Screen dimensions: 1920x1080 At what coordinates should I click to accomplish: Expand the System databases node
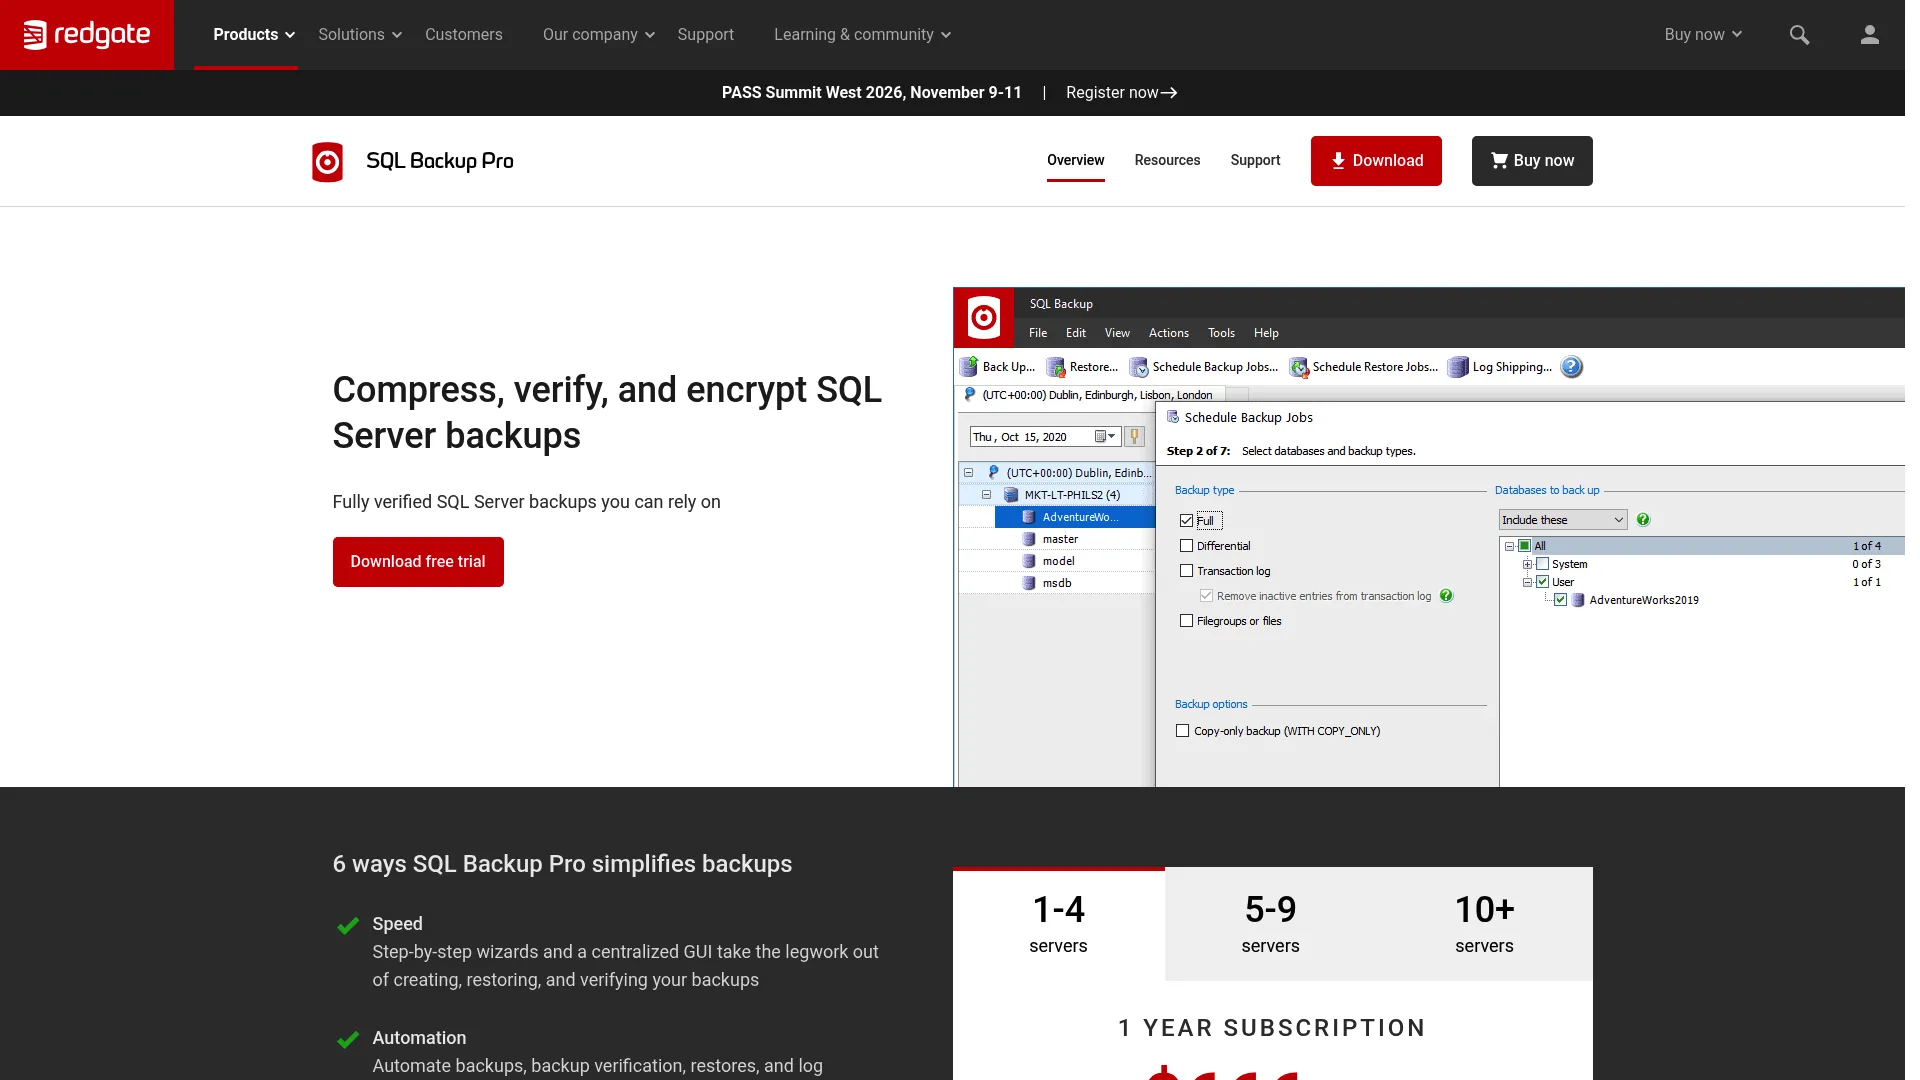(1527, 564)
